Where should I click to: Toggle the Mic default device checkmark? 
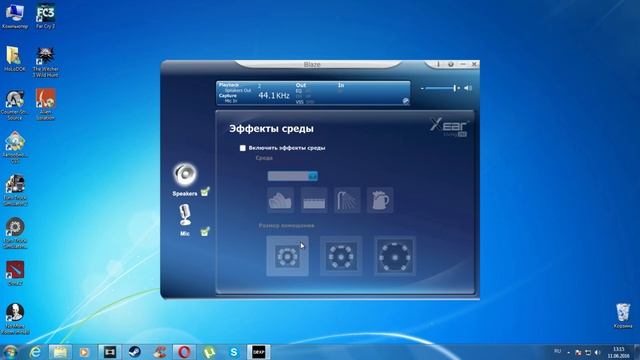tap(205, 232)
